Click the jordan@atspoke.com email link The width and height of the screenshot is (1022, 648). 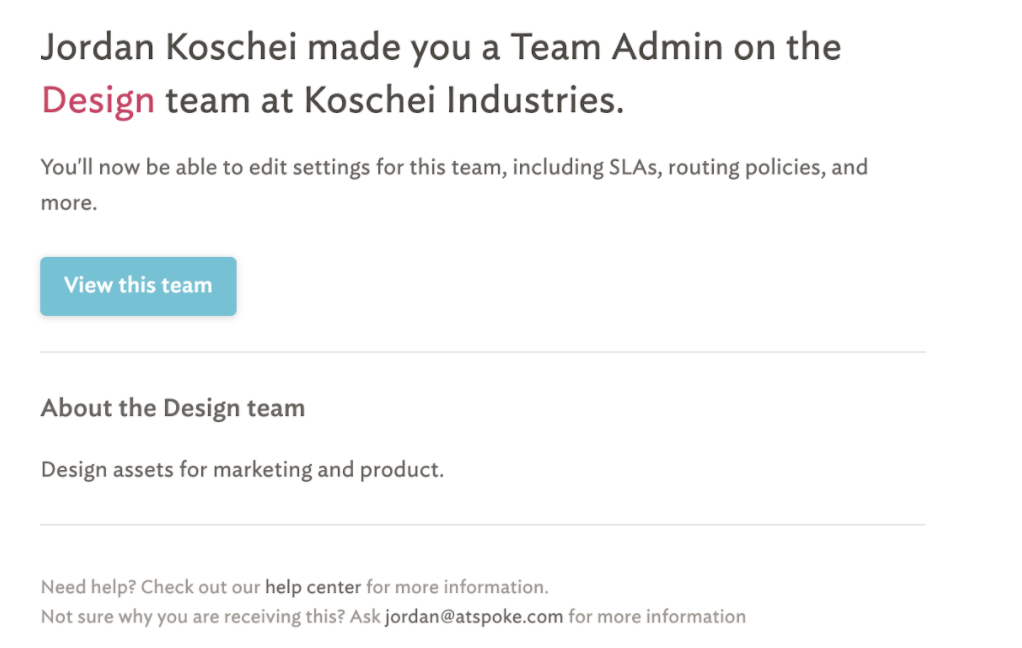[x=474, y=617]
